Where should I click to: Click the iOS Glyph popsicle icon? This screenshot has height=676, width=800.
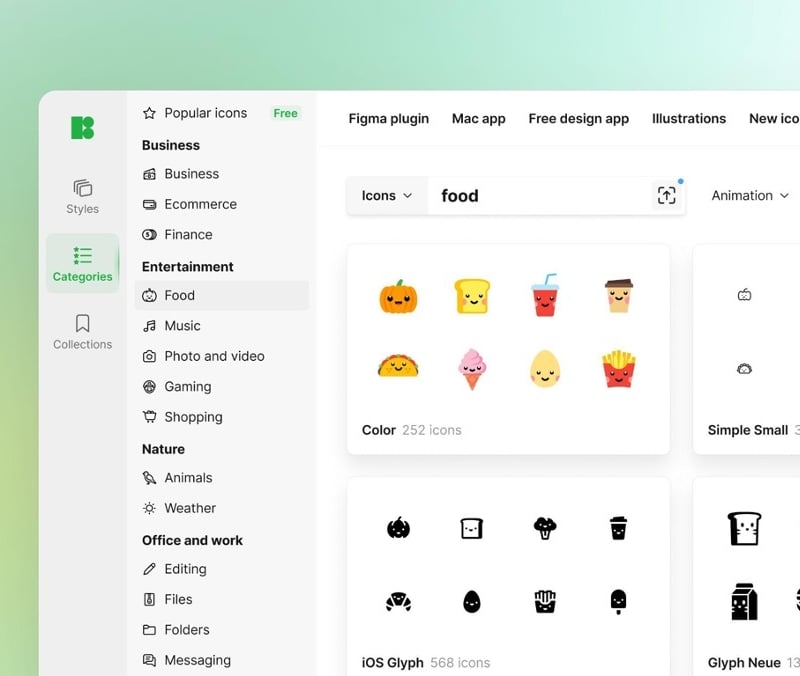(618, 602)
